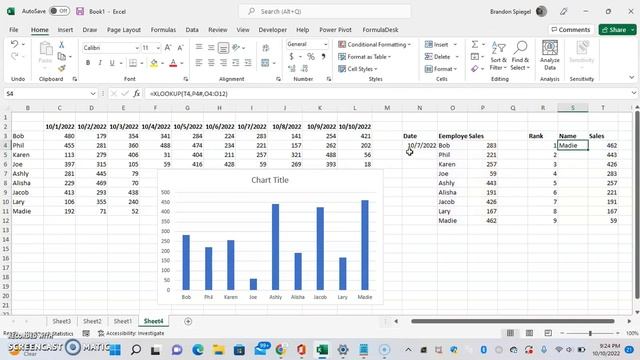Click the search box in title bar

point(325,11)
